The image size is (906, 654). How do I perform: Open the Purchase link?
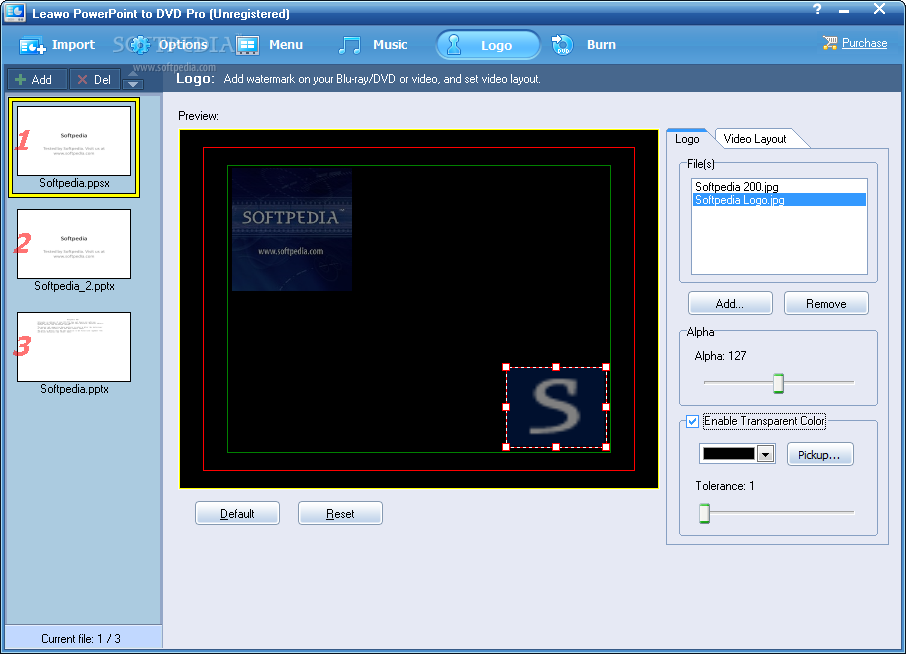864,43
